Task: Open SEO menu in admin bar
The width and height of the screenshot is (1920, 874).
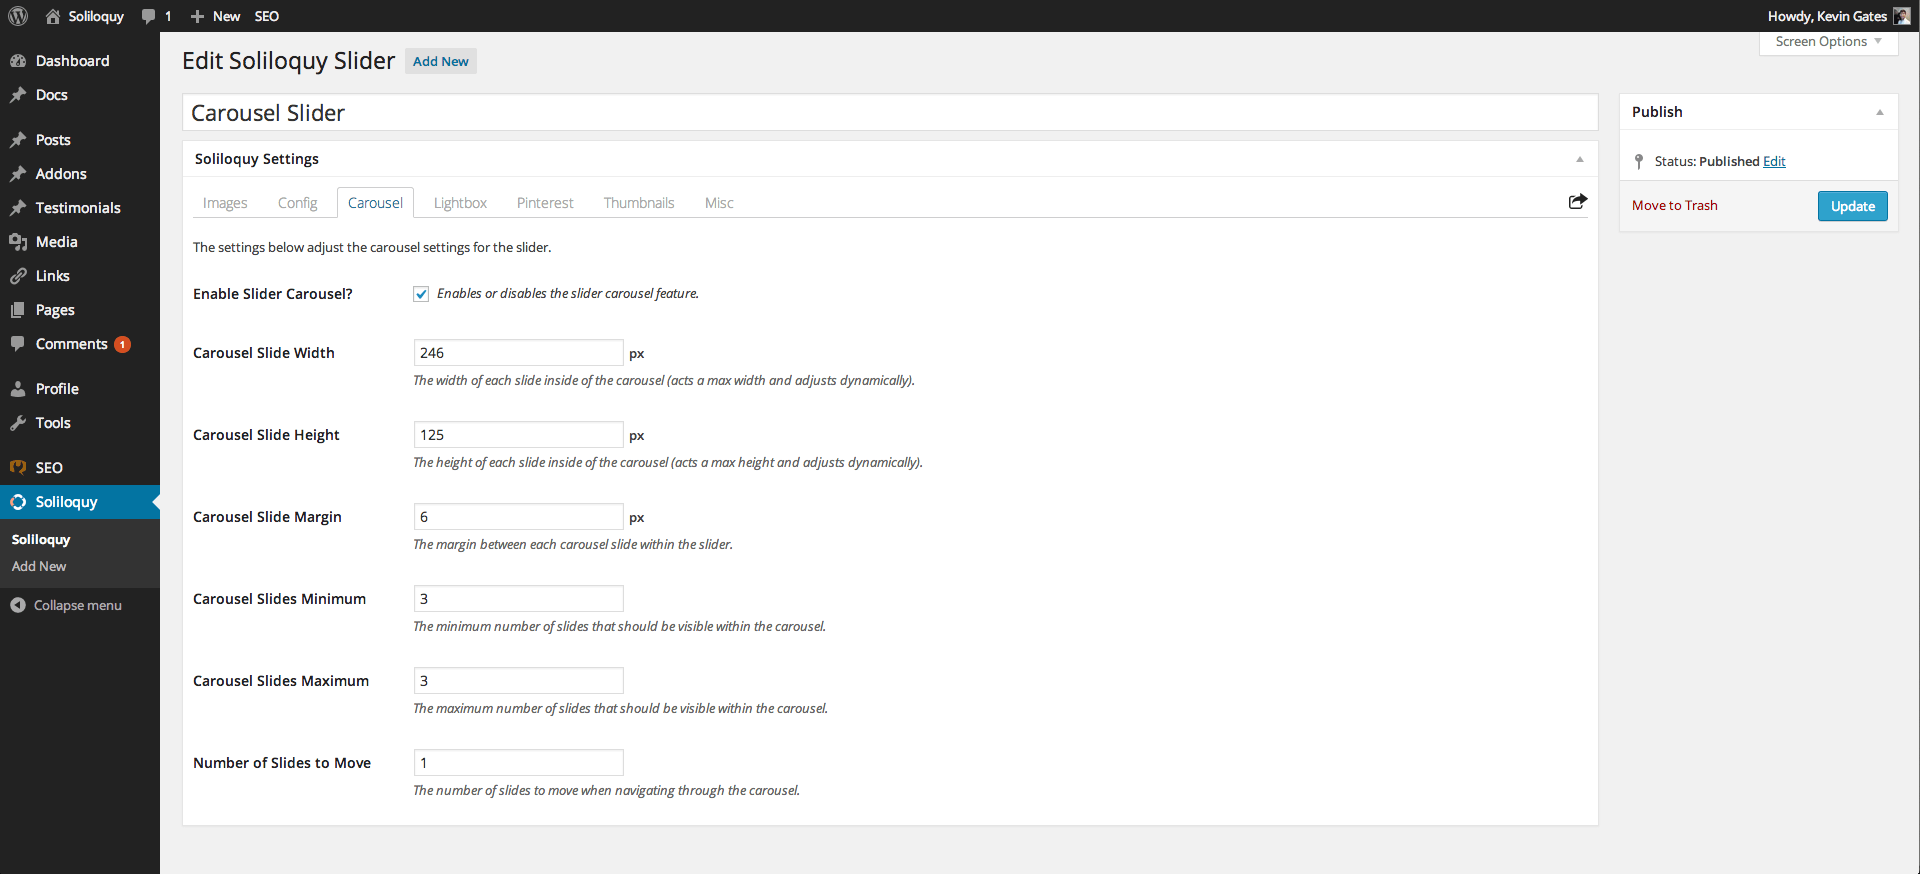Action: click(267, 16)
